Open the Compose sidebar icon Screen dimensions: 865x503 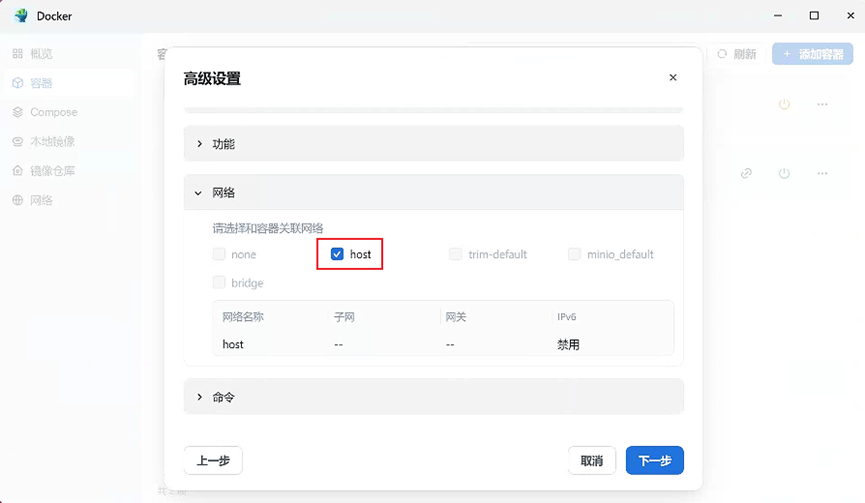pyautogui.click(x=18, y=112)
